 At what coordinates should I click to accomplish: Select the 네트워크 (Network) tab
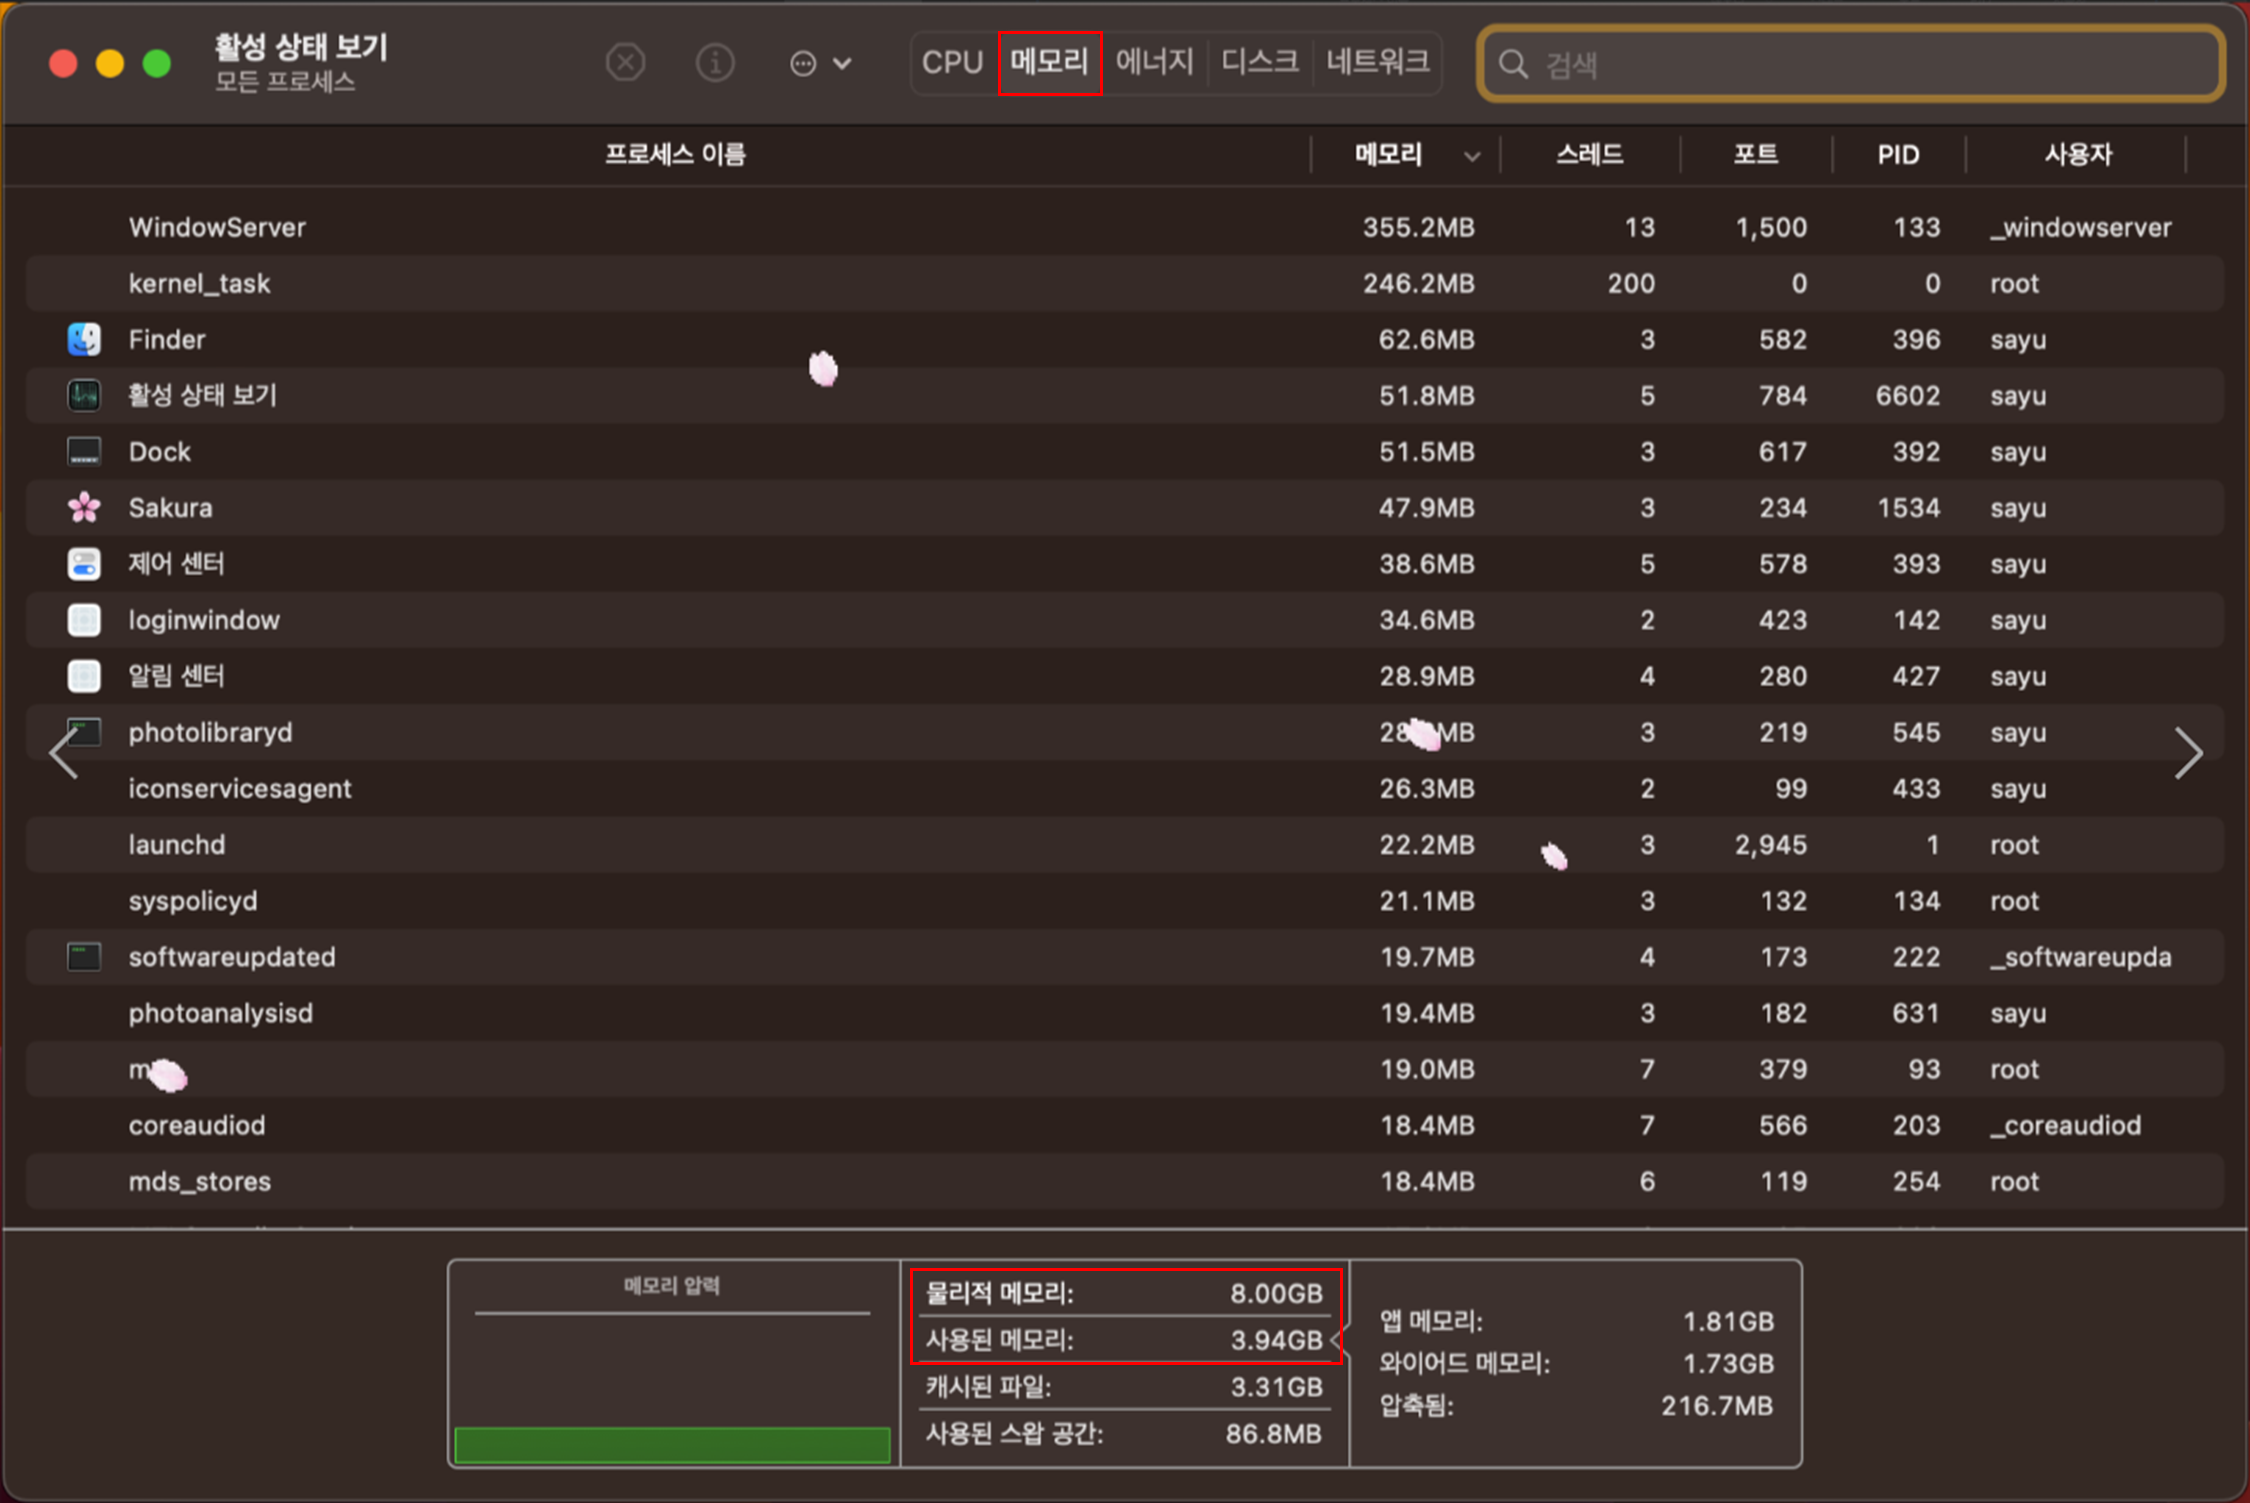(x=1376, y=63)
